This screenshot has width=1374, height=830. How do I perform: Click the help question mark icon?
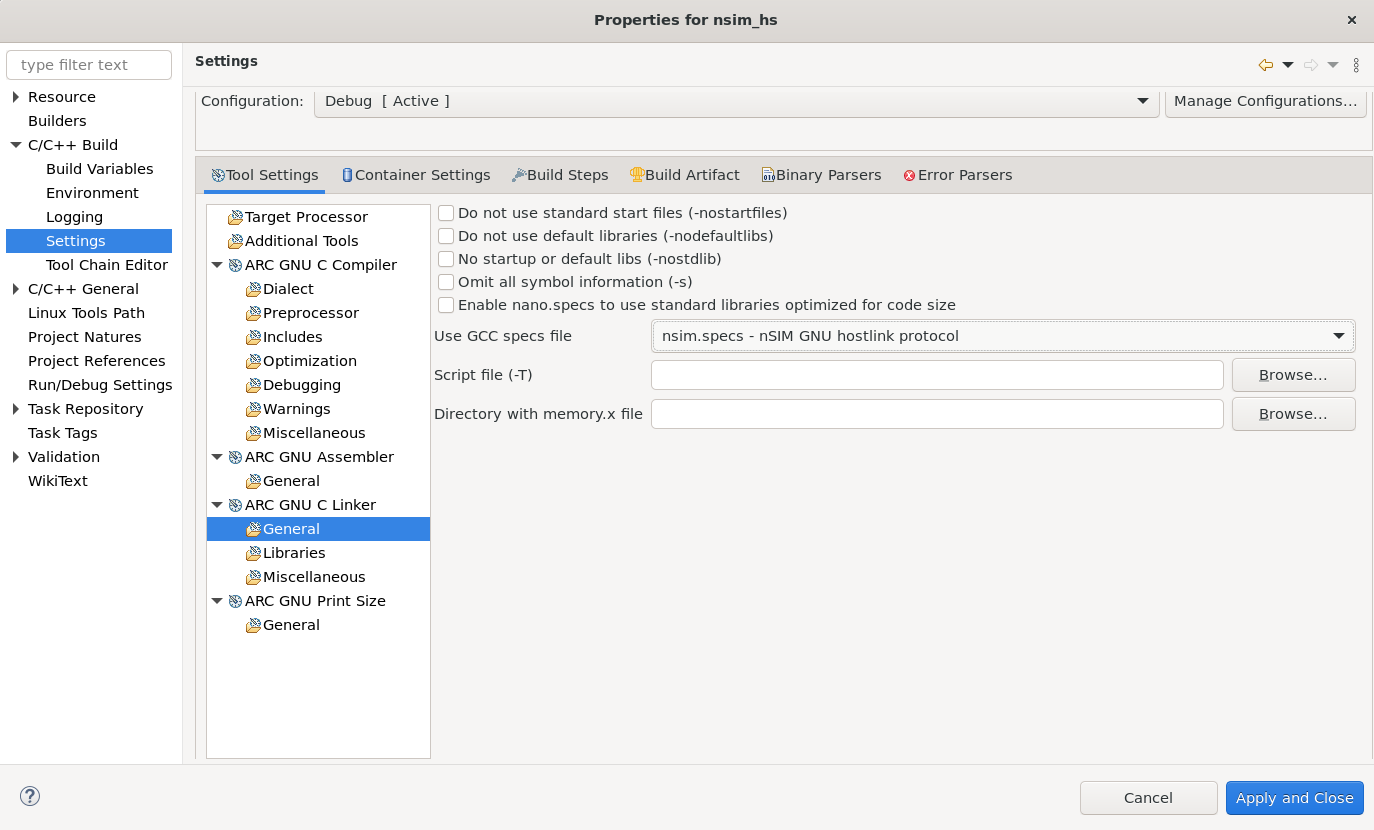30,796
